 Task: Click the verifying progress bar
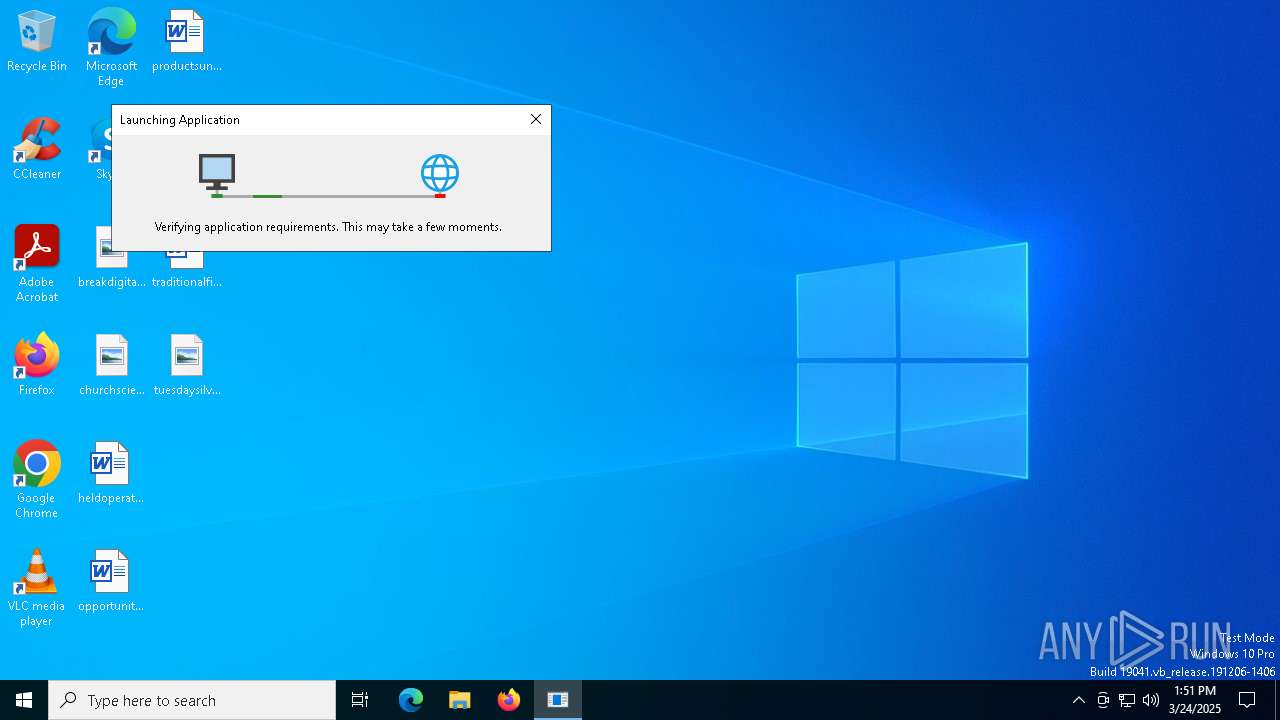(328, 196)
